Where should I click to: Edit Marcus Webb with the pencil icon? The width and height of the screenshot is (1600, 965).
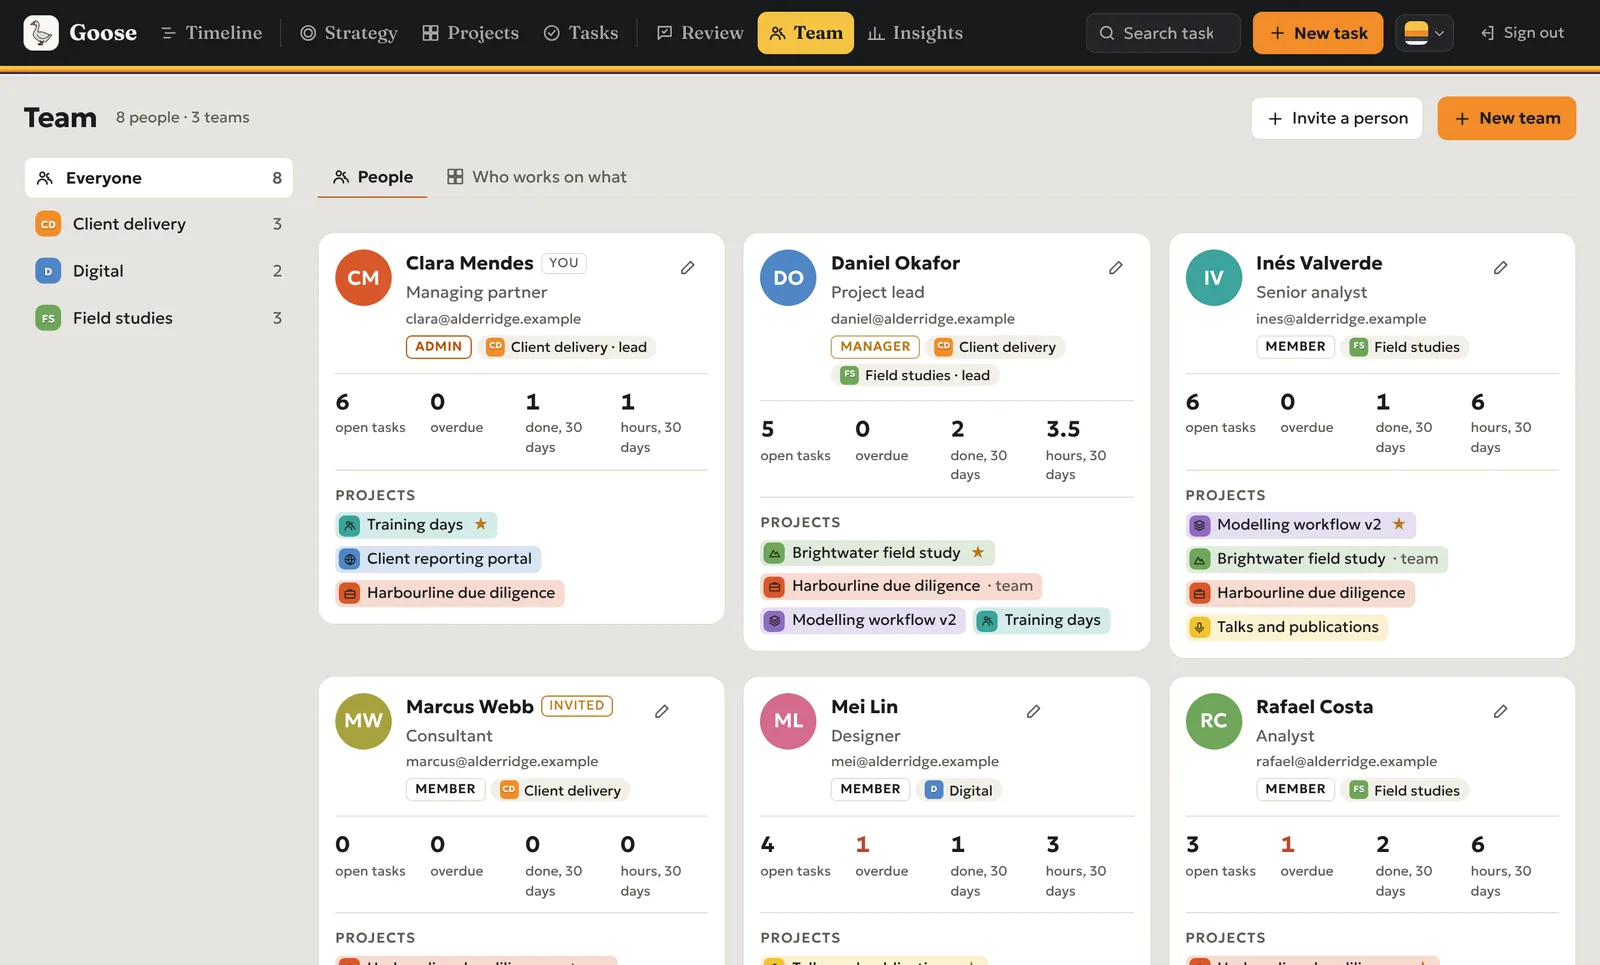pyautogui.click(x=662, y=712)
